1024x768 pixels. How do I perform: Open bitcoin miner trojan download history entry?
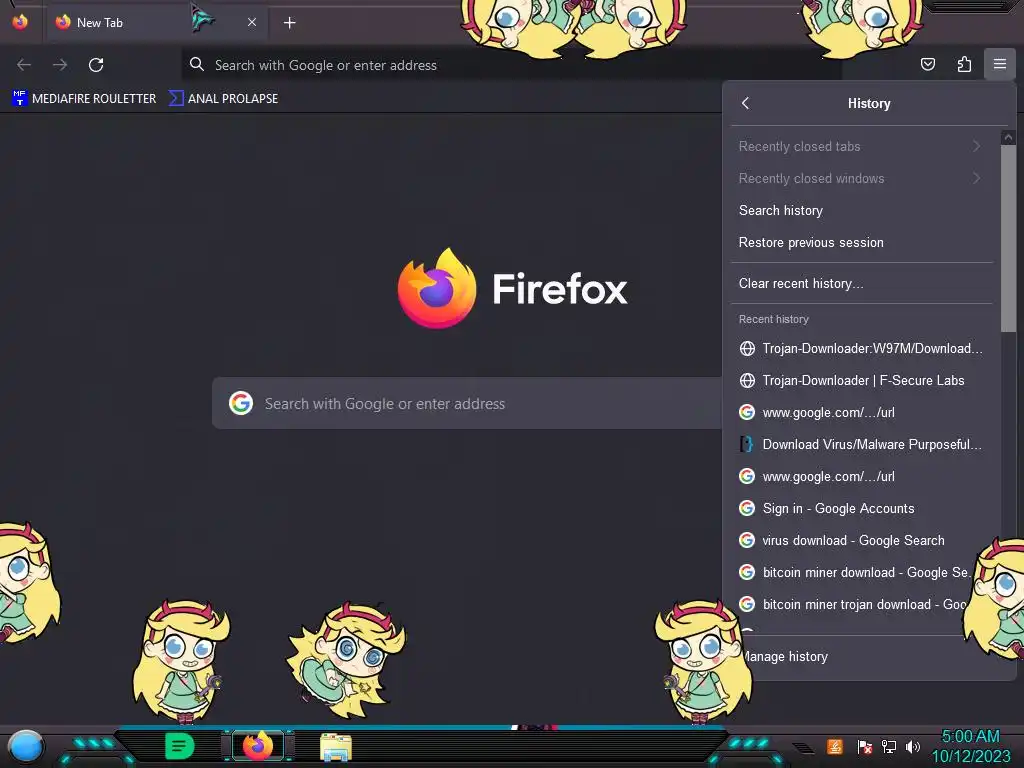click(x=861, y=604)
